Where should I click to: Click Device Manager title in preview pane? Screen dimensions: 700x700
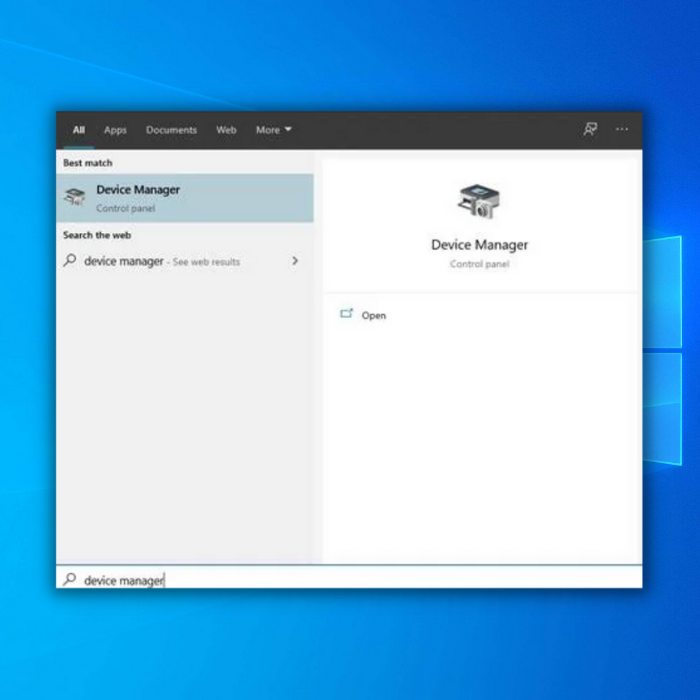point(479,245)
